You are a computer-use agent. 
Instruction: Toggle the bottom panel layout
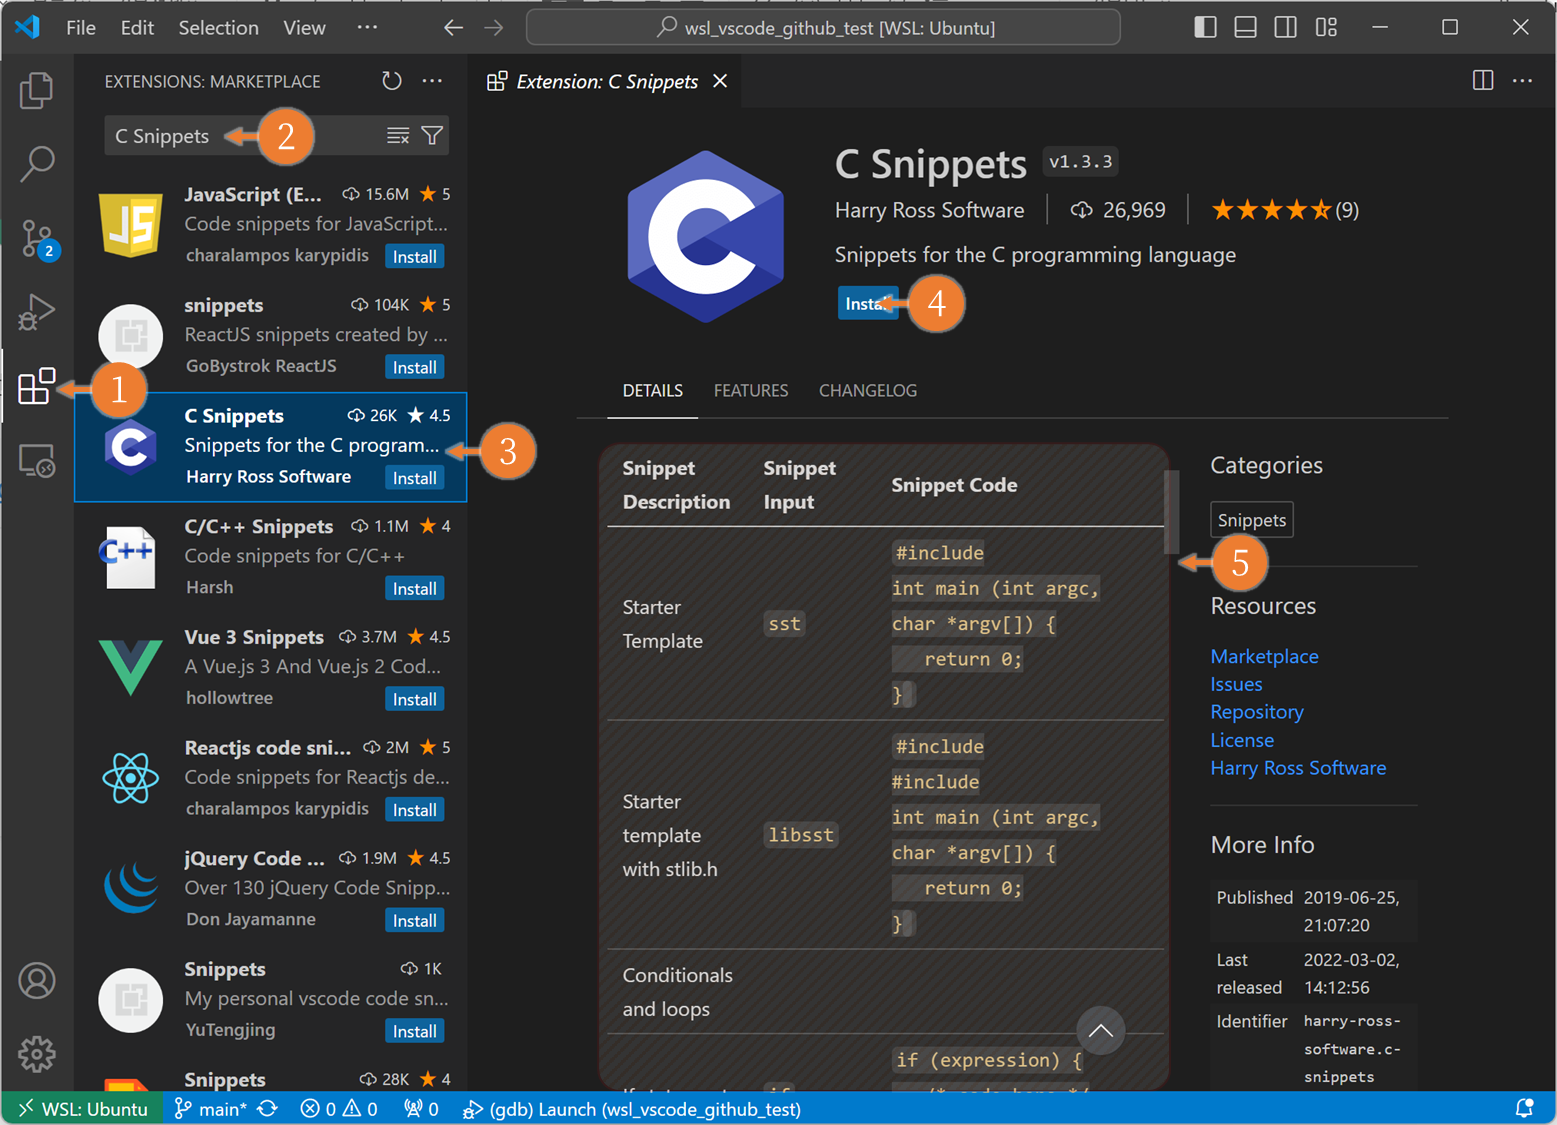tap(1246, 28)
